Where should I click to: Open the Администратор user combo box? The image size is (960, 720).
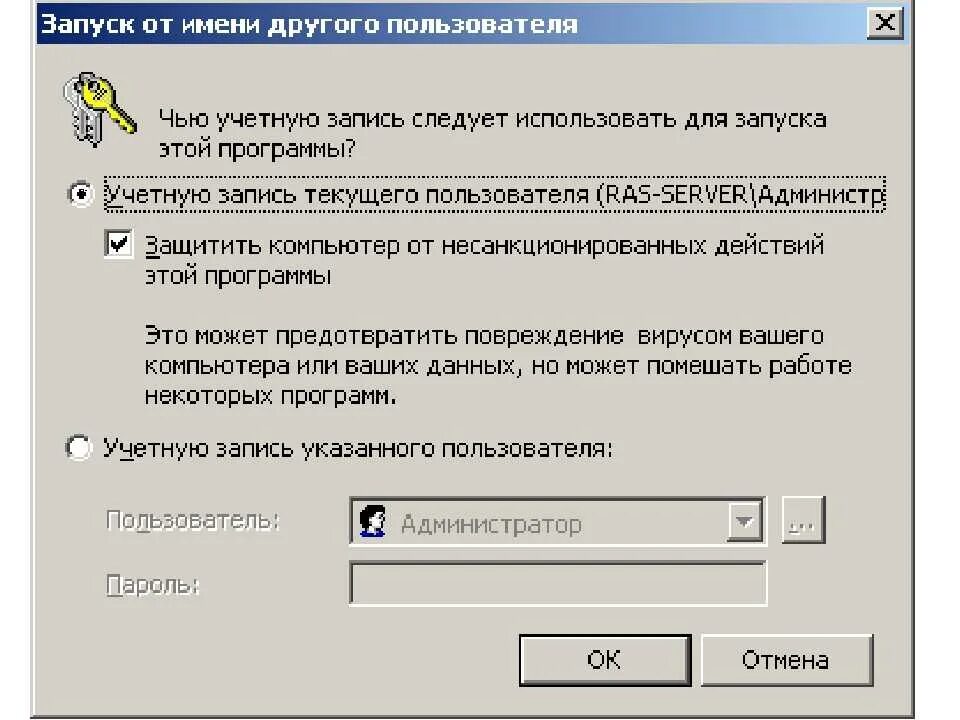(557, 522)
